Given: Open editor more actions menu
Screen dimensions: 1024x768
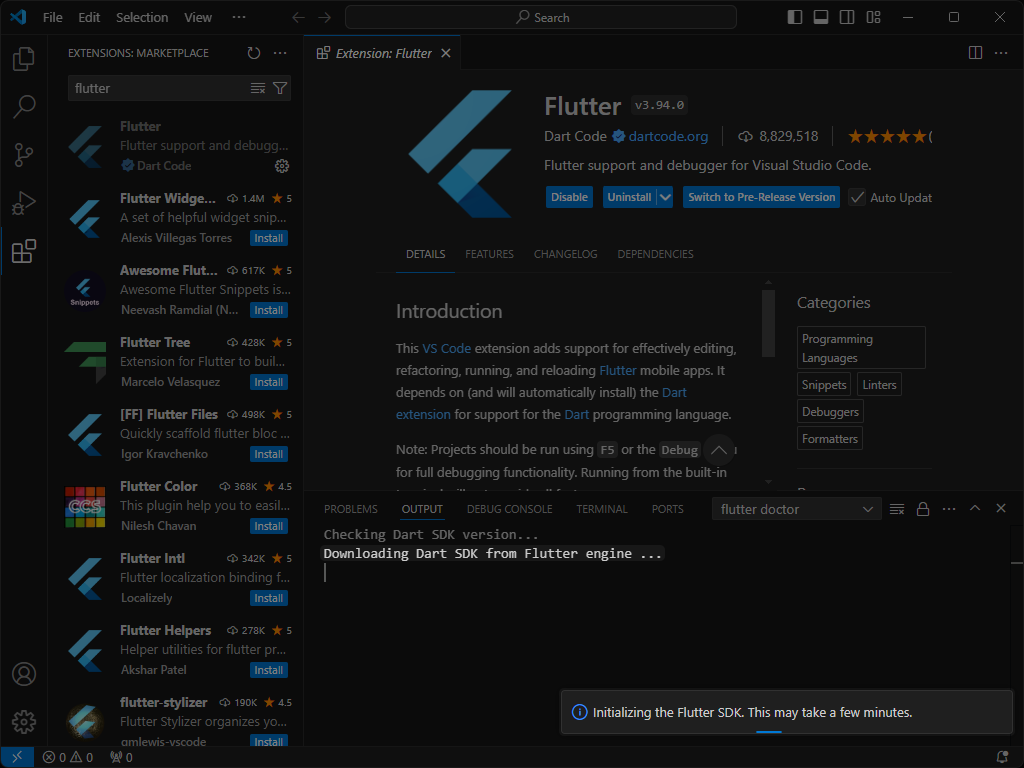Looking at the screenshot, I should tap(1001, 53).
